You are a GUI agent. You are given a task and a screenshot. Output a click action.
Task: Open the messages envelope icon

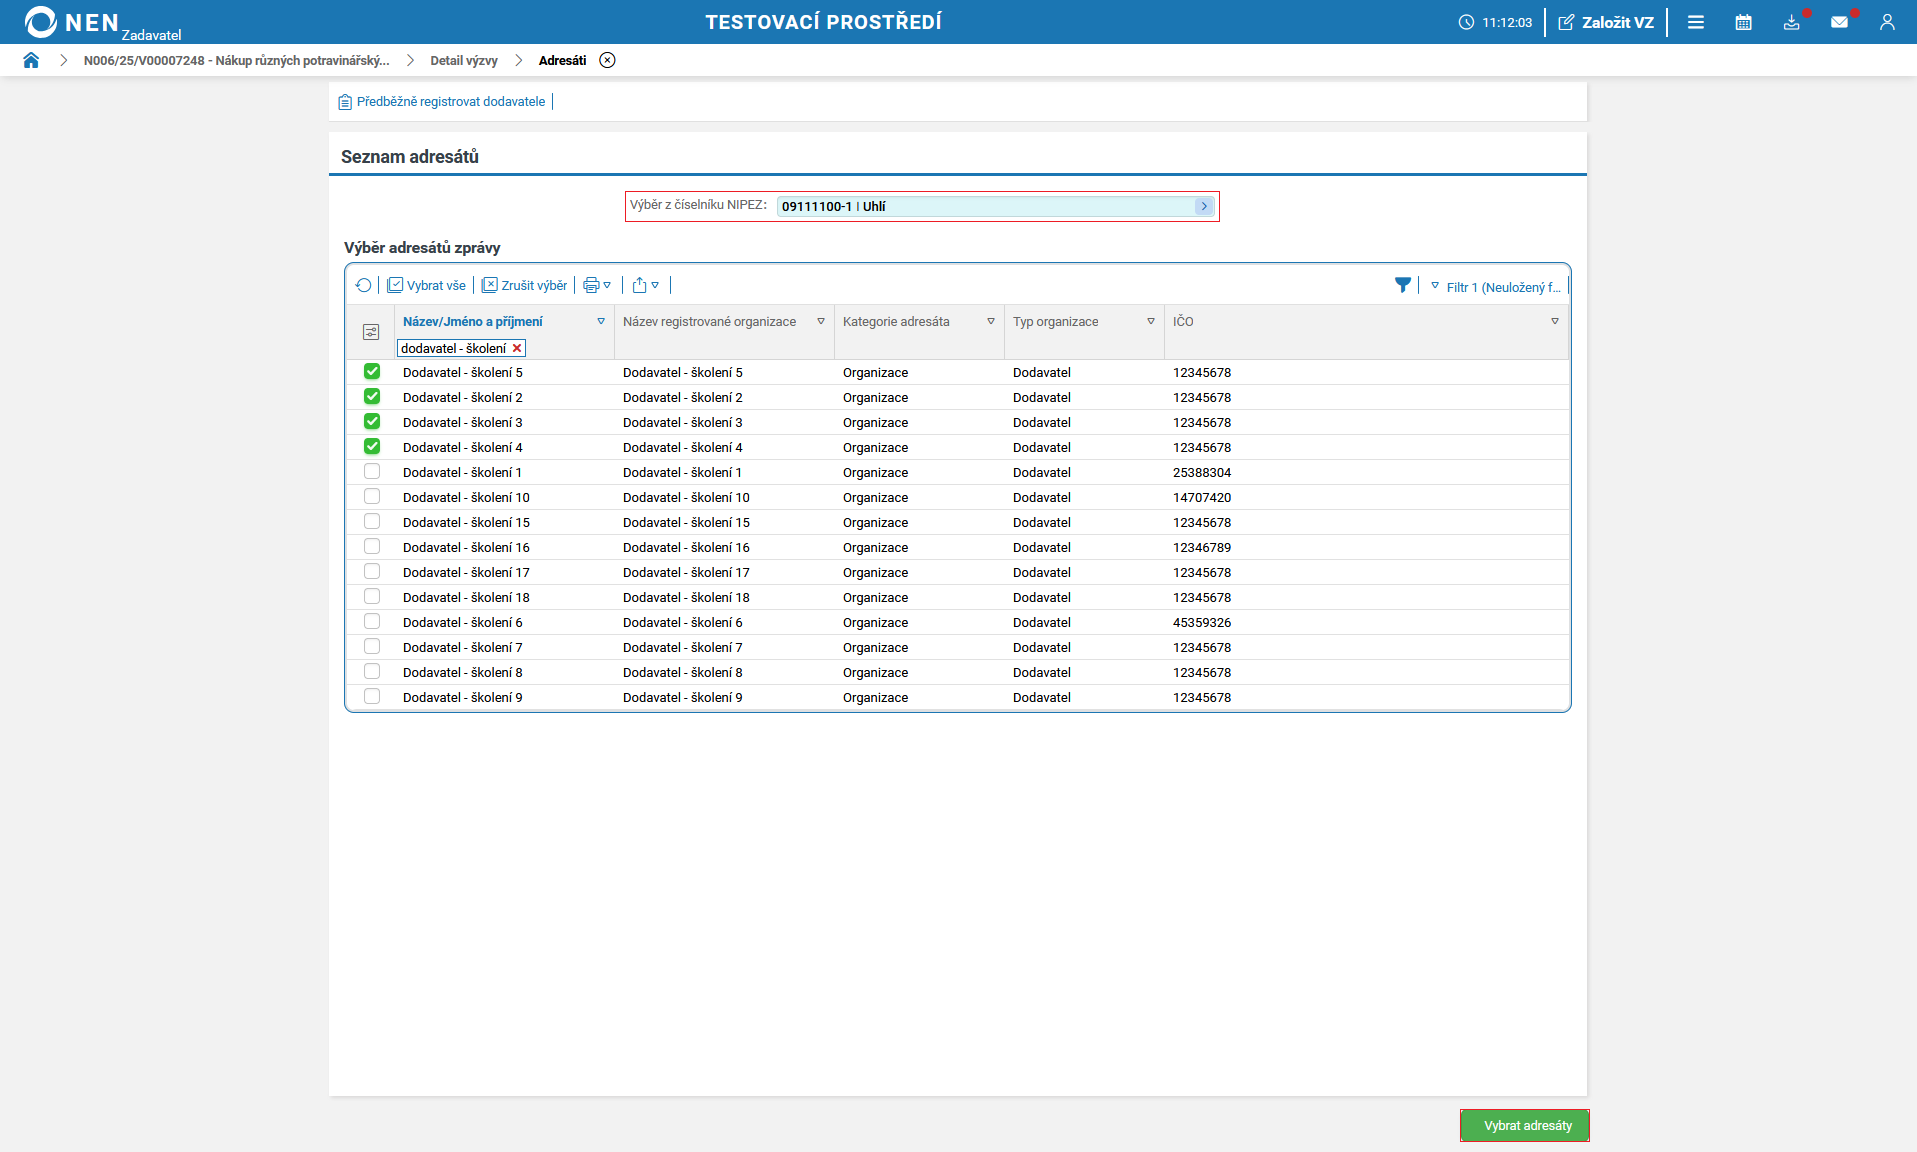[x=1839, y=22]
